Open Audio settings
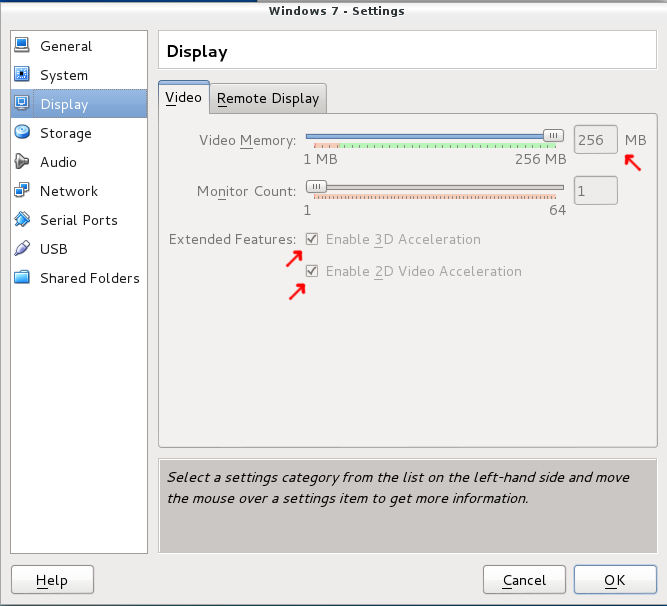 coord(79,162)
